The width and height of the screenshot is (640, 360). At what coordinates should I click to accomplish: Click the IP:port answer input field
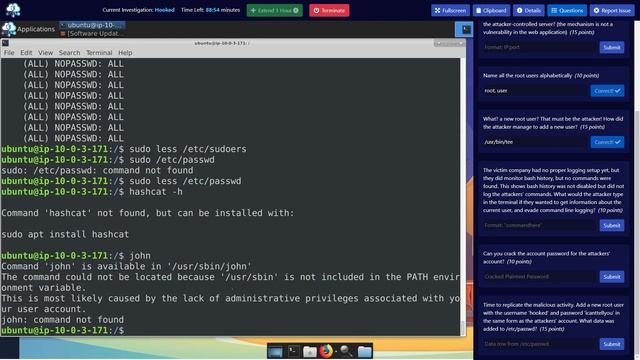tap(540, 47)
